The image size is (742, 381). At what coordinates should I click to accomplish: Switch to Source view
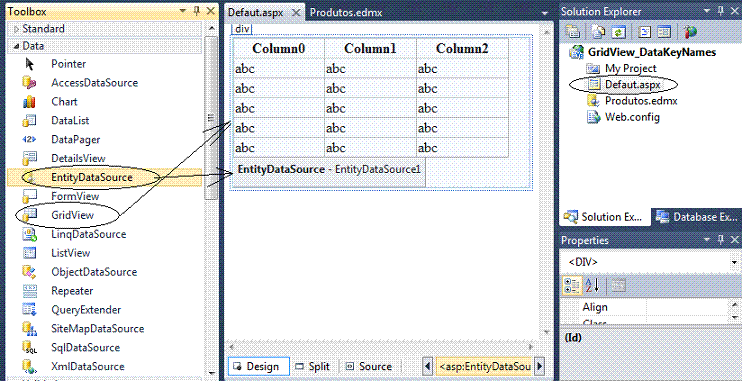[x=369, y=366]
